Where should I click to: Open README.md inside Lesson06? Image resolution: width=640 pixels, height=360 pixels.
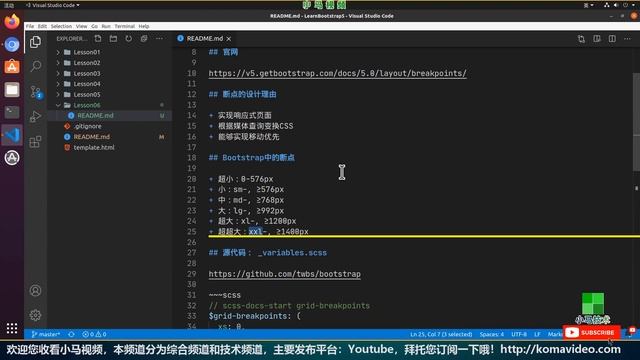(95, 116)
